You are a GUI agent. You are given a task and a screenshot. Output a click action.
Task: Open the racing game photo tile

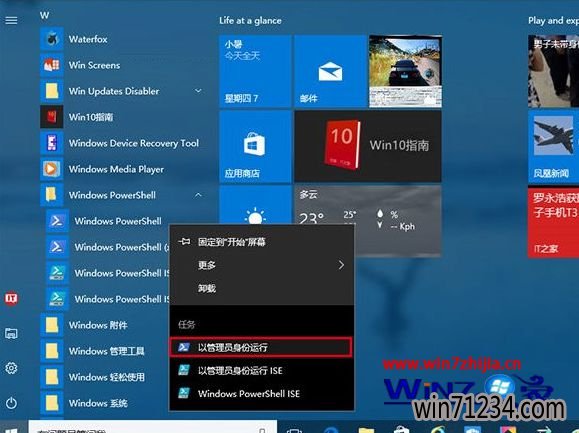click(405, 71)
